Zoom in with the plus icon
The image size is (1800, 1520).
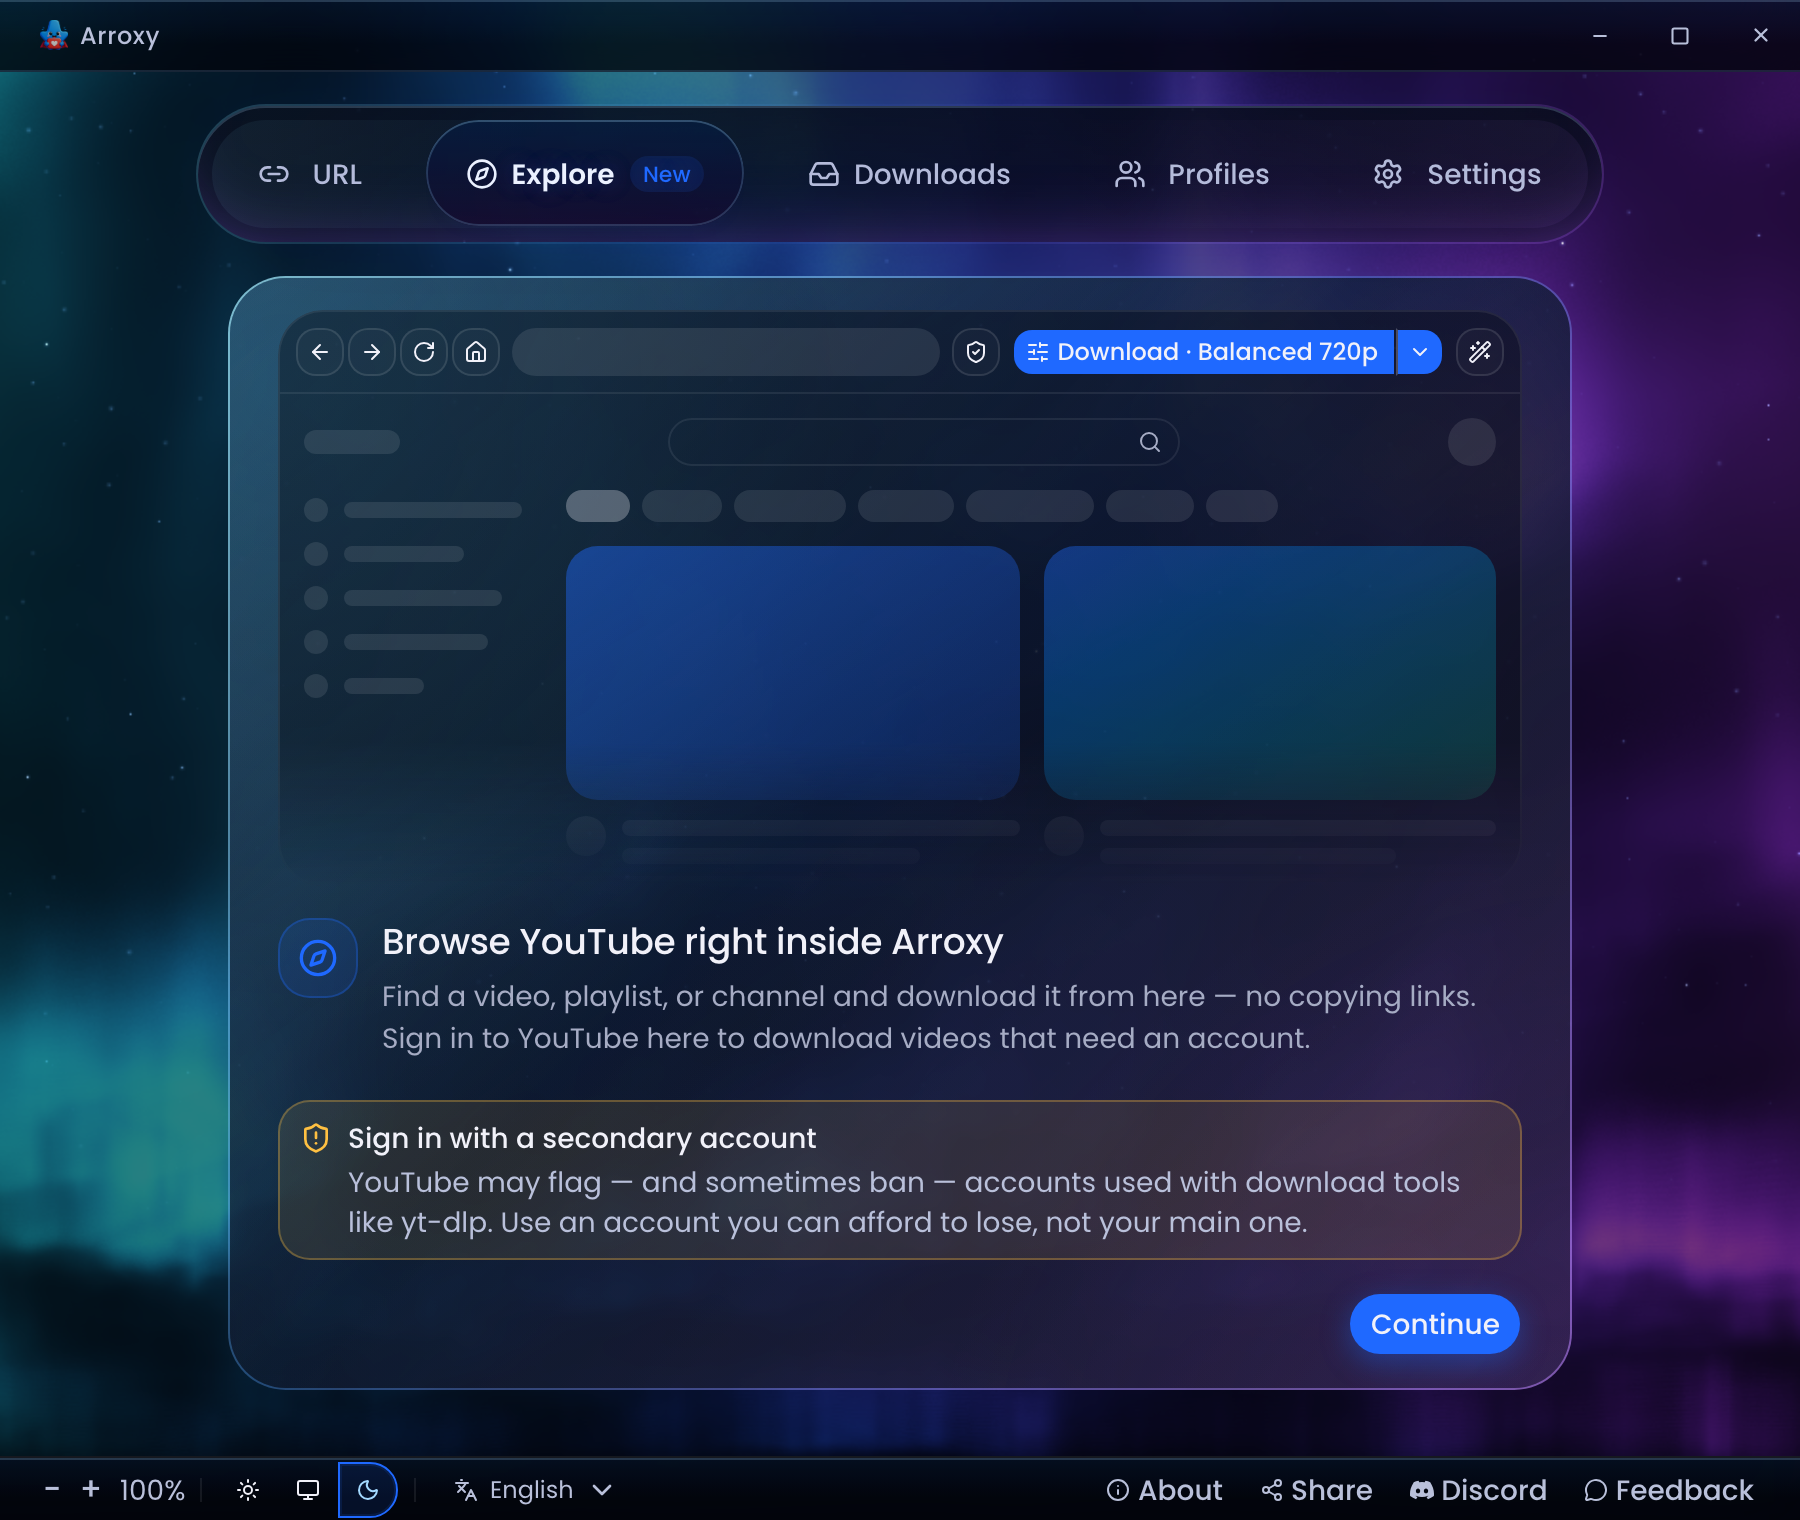pyautogui.click(x=91, y=1490)
